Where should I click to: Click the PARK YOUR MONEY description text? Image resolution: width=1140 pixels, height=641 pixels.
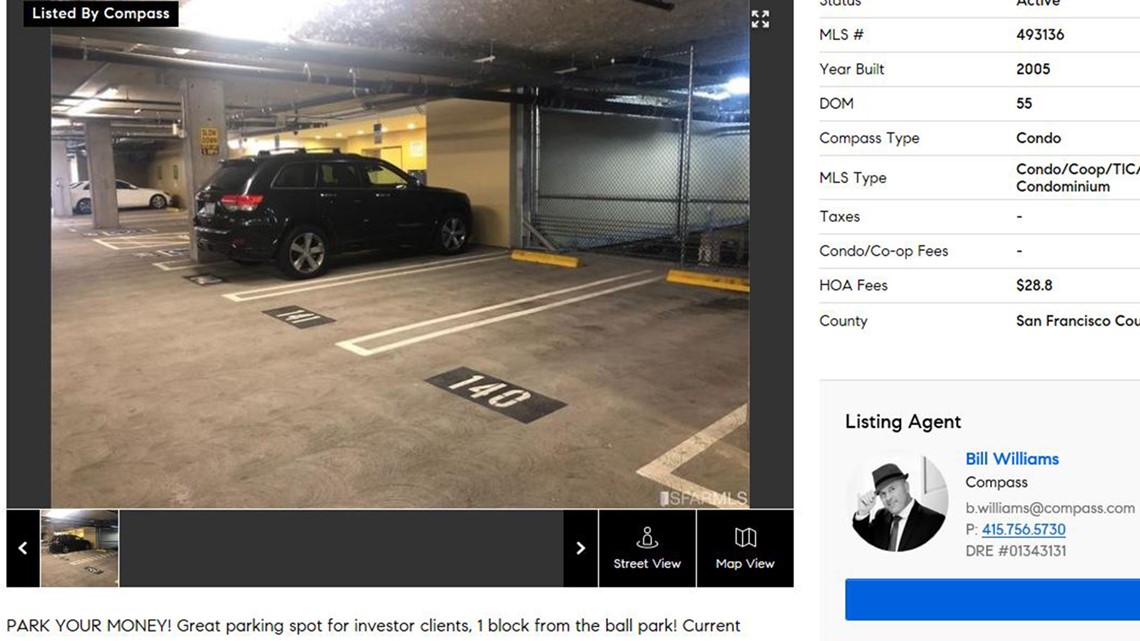pyautogui.click(x=373, y=626)
